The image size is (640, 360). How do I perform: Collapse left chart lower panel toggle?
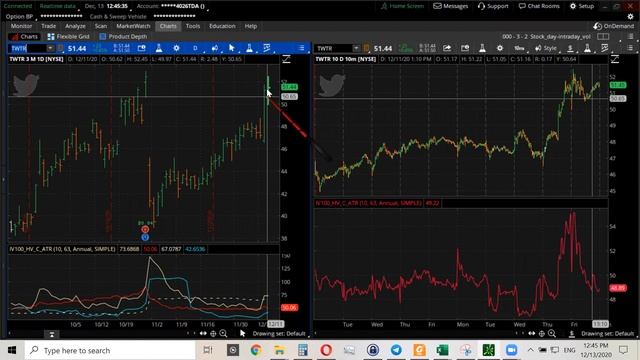point(52,334)
